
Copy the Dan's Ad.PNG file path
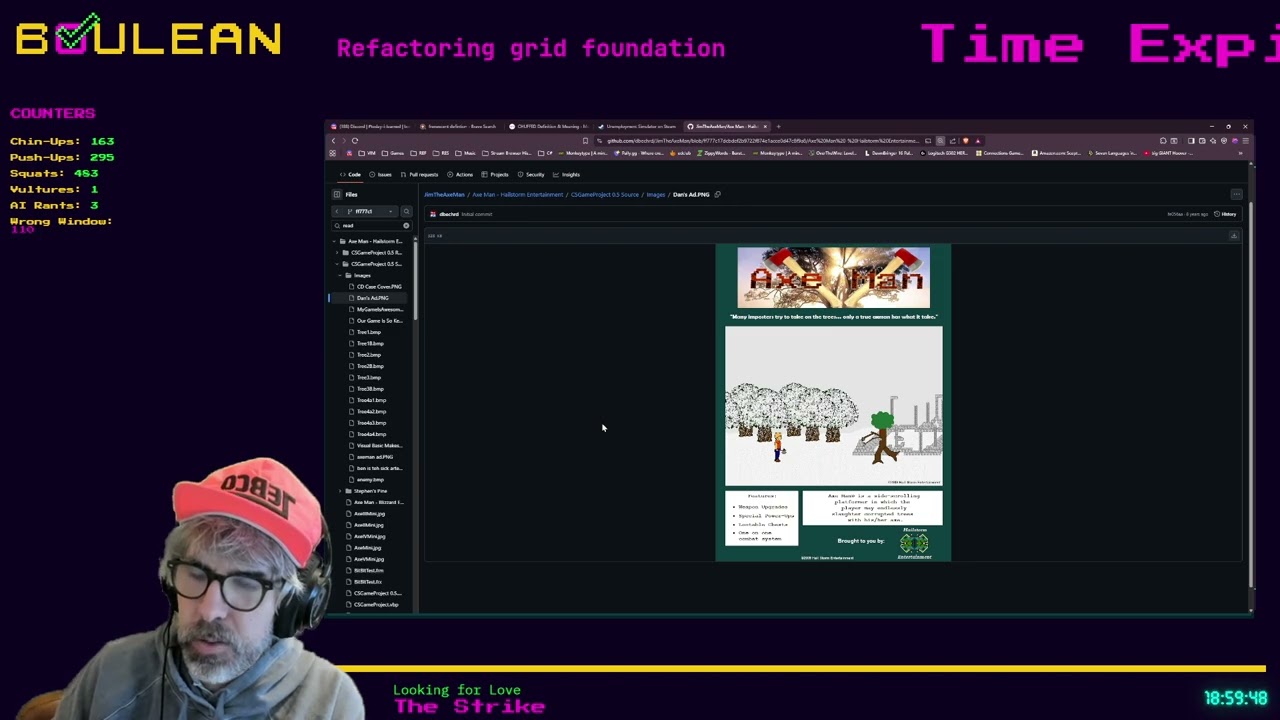[x=717, y=194]
